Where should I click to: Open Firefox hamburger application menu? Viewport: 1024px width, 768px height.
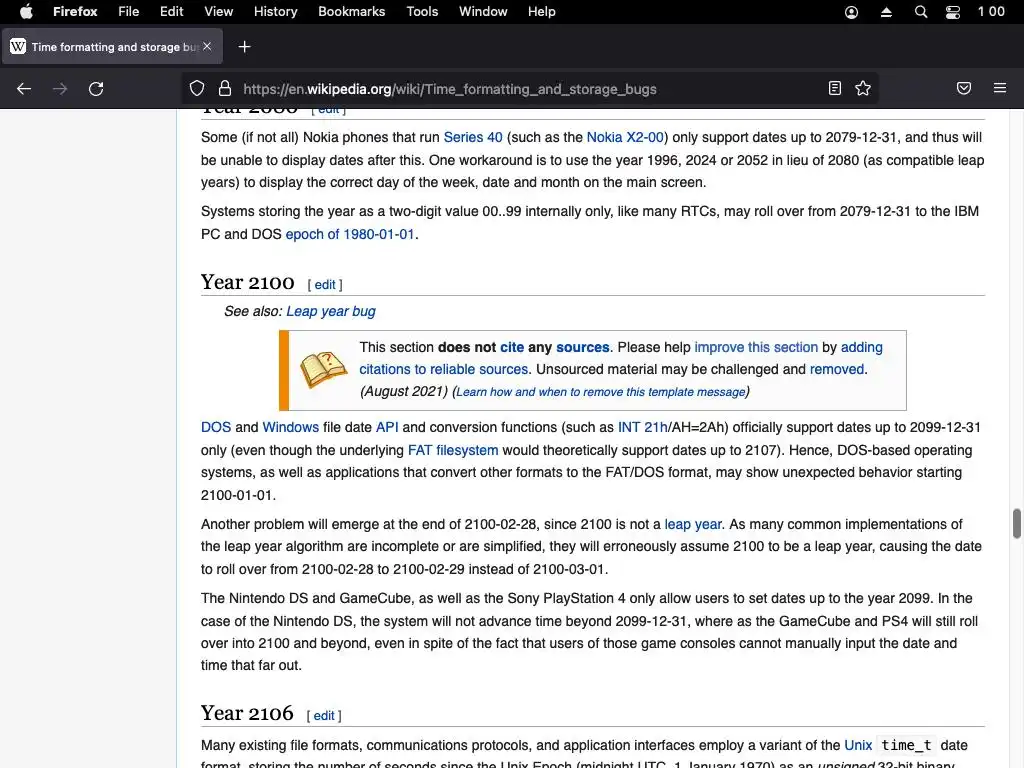[x=1000, y=88]
